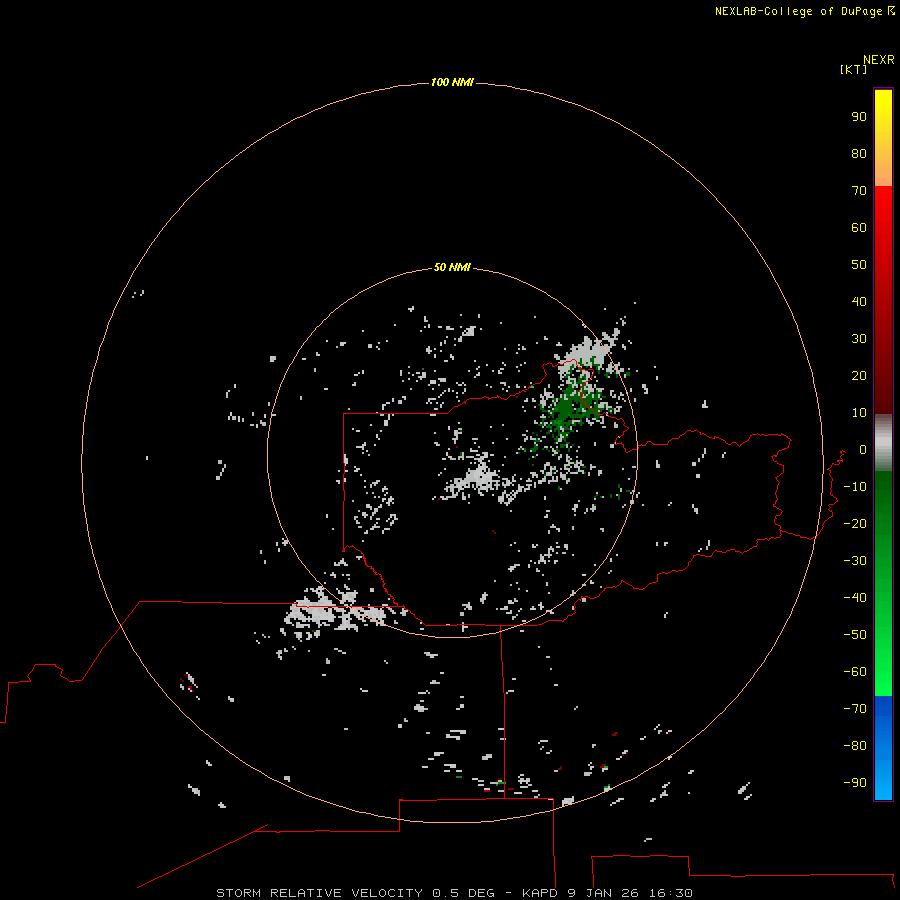Click the 60 value on velocity scale

coord(859,227)
